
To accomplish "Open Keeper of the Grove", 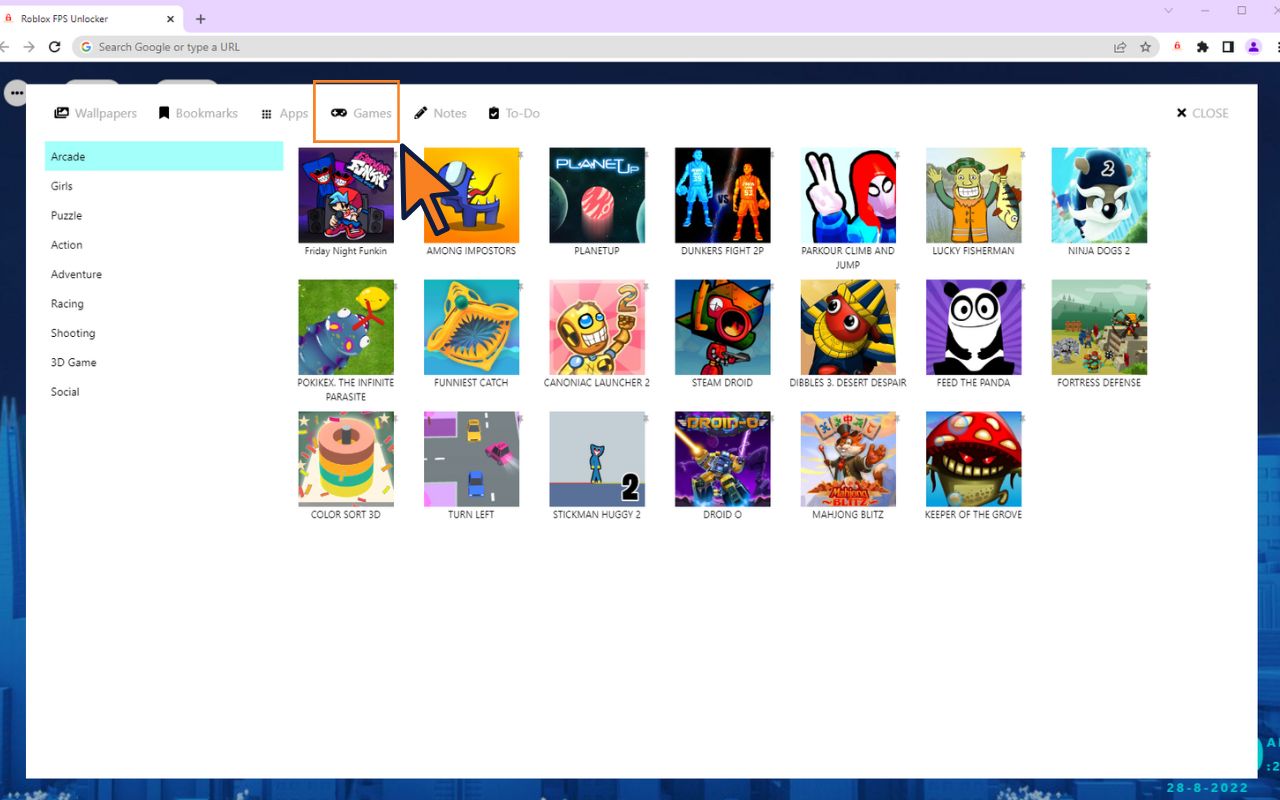I will coord(973,460).
